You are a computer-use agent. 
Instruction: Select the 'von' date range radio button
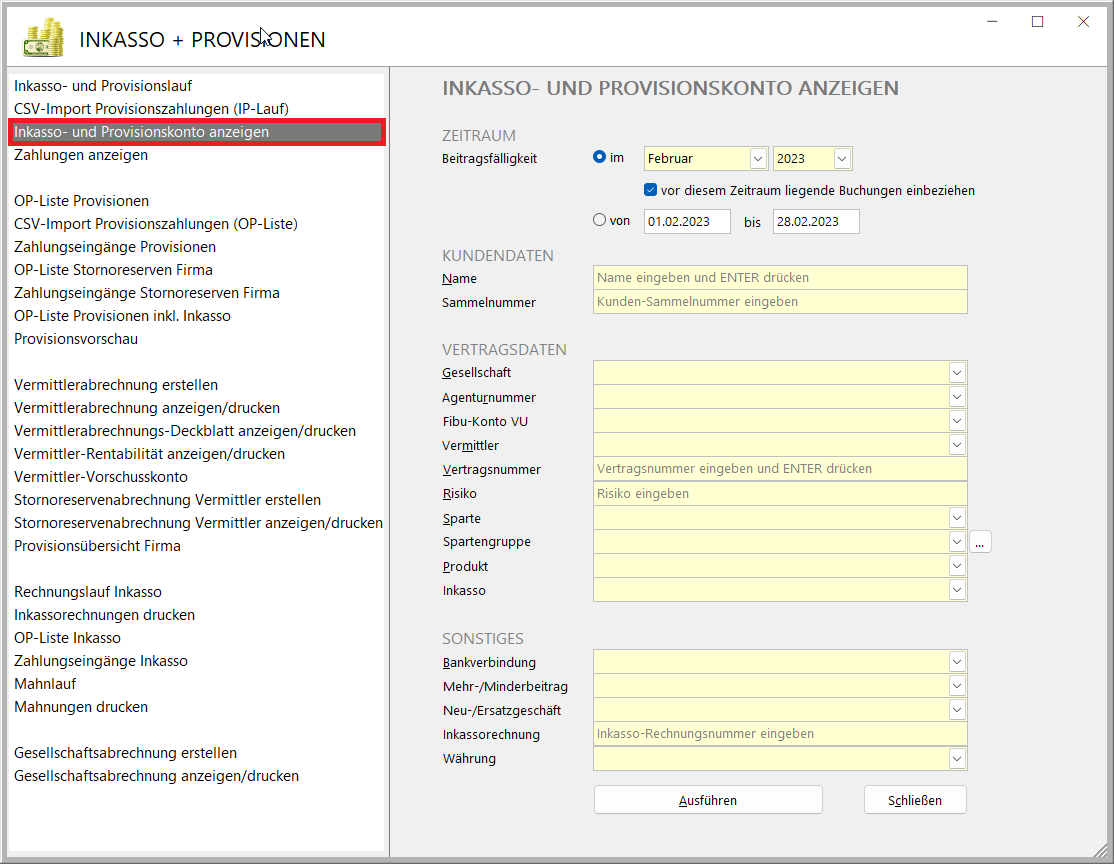pyautogui.click(x=600, y=220)
